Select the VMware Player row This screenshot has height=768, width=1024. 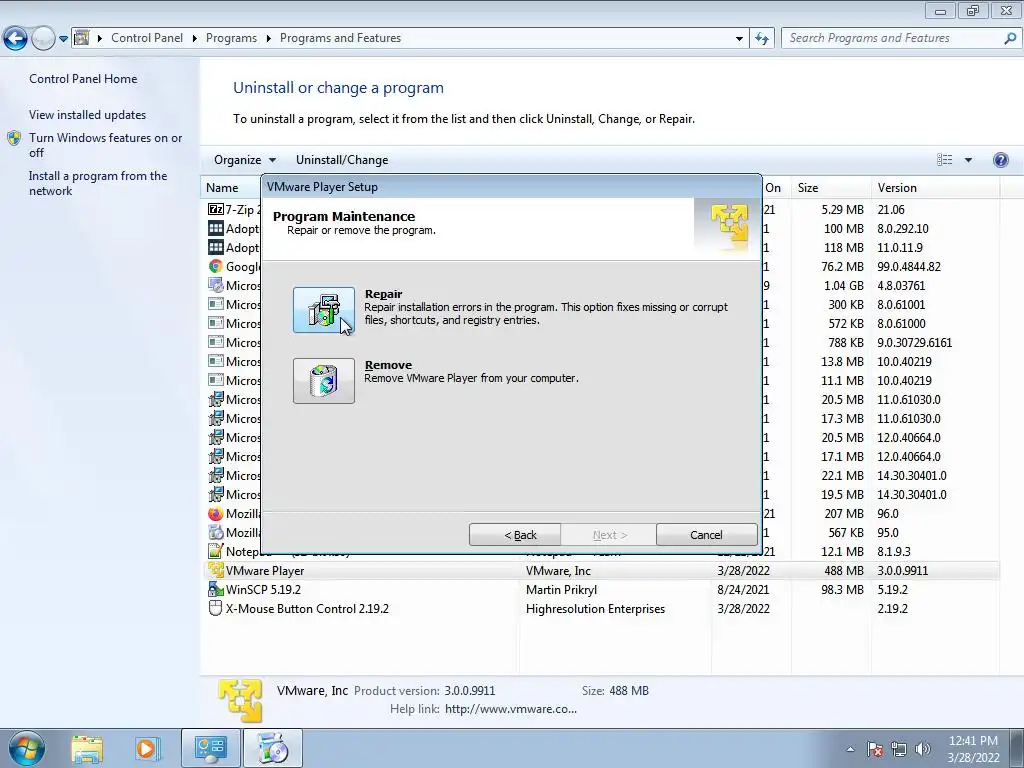click(601, 571)
